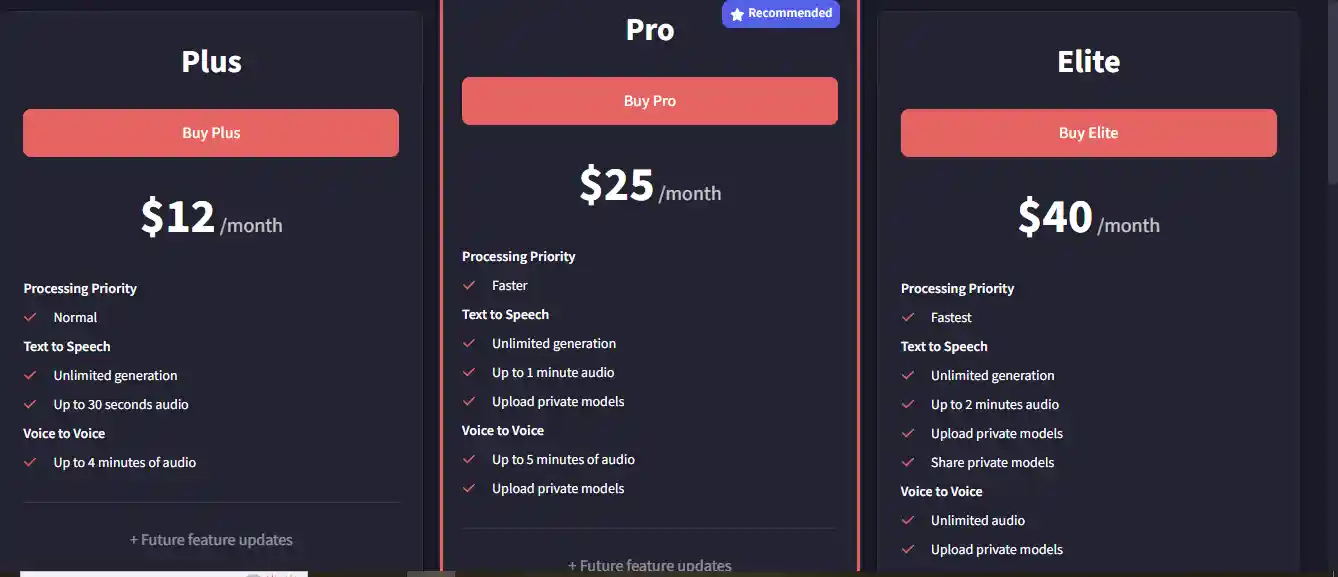Image resolution: width=1338 pixels, height=577 pixels.
Task: Click checkmark next to Up to 30 seconds audio
Action: (x=30, y=404)
